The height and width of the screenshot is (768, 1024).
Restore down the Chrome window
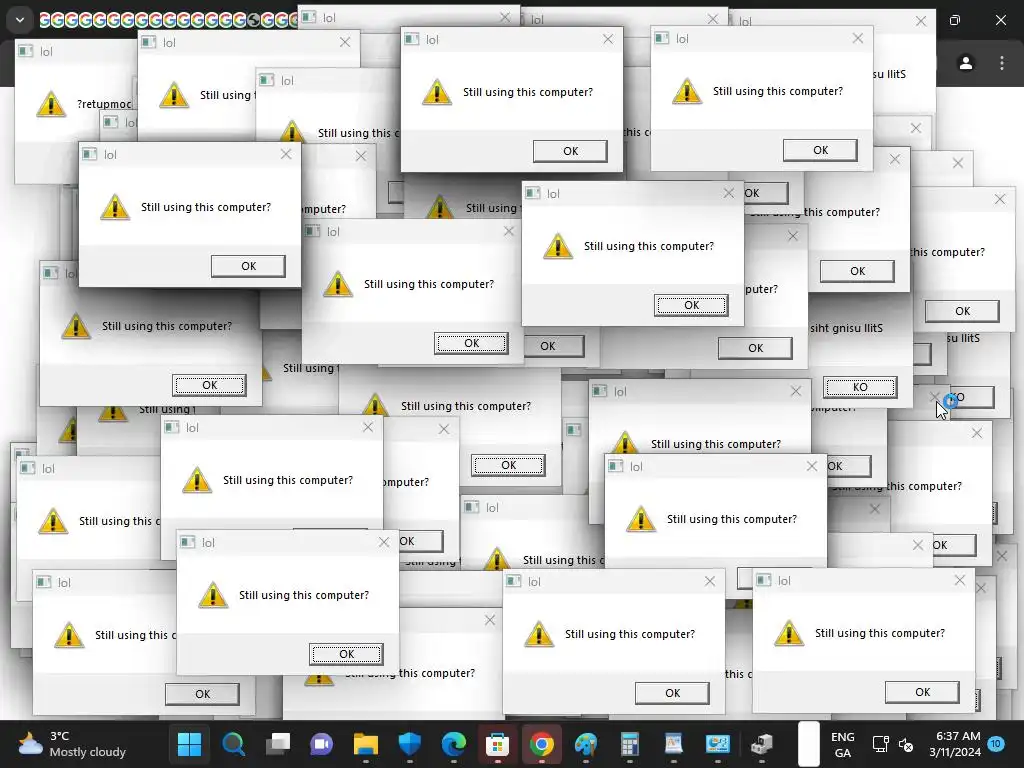955,20
